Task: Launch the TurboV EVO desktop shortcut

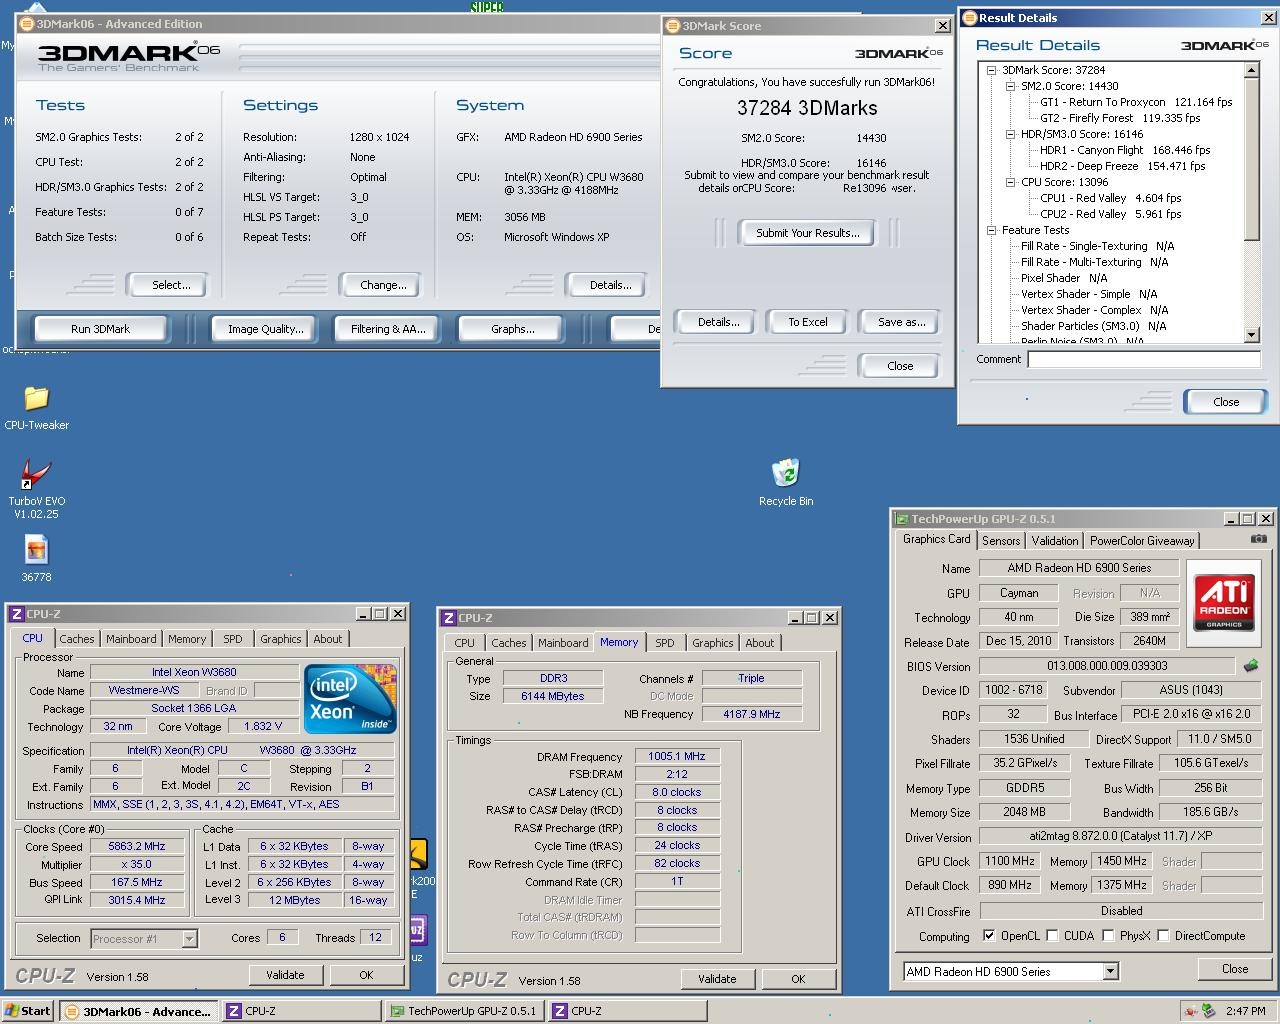Action: point(36,474)
